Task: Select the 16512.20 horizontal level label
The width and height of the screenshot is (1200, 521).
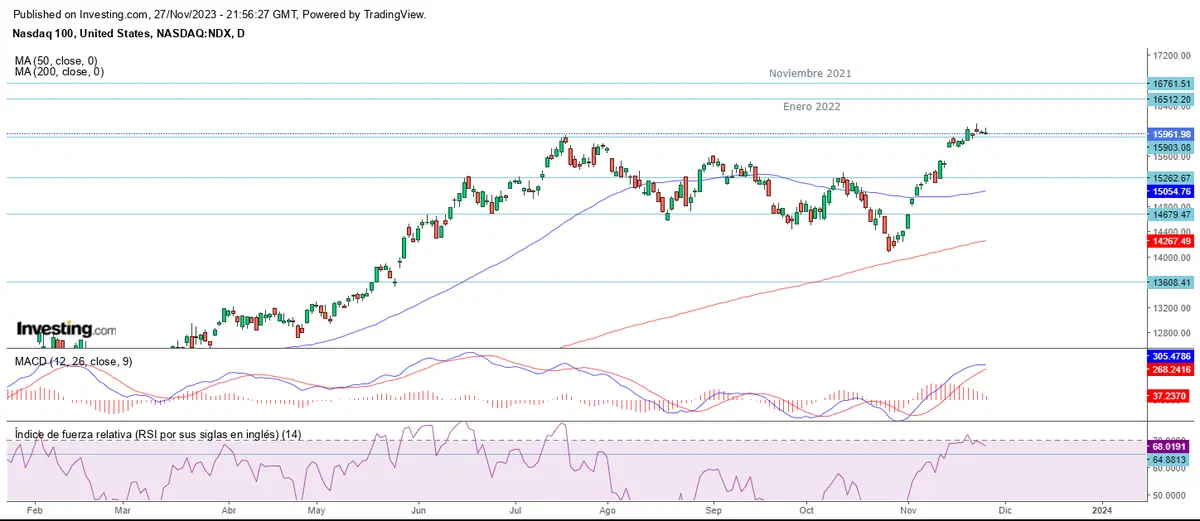Action: tap(1171, 100)
